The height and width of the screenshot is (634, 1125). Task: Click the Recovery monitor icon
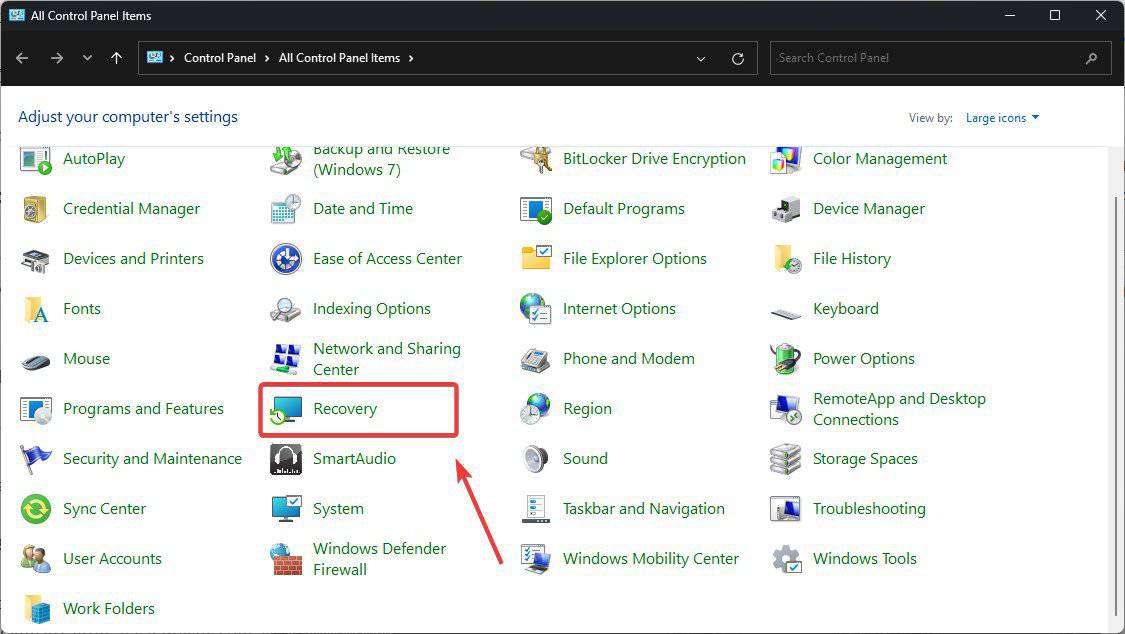point(286,410)
